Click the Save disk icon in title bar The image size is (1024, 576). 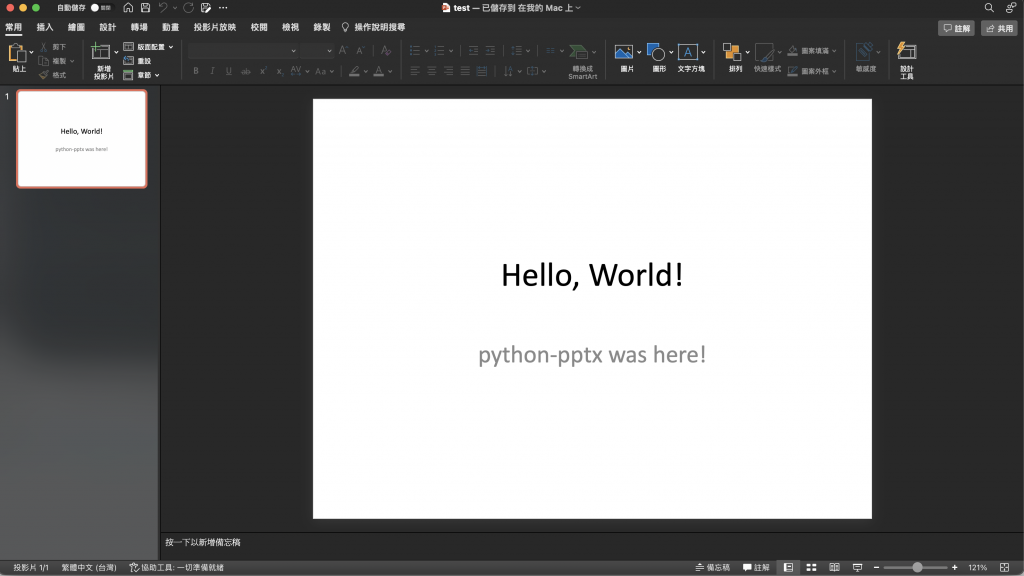pyautogui.click(x=145, y=8)
